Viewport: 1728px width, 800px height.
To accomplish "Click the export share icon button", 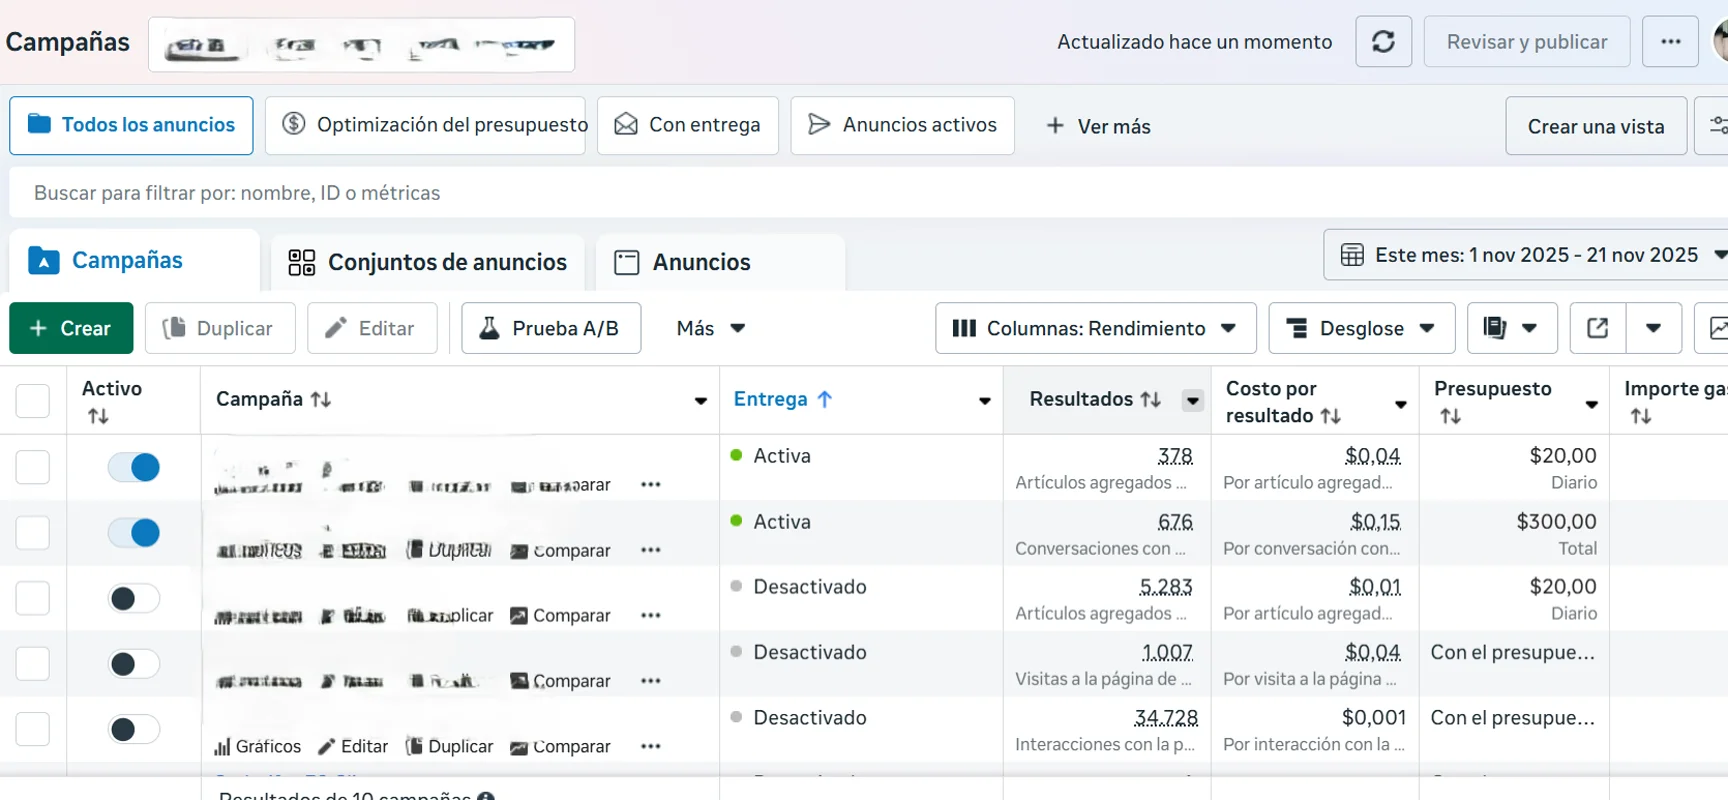I will pos(1598,328).
